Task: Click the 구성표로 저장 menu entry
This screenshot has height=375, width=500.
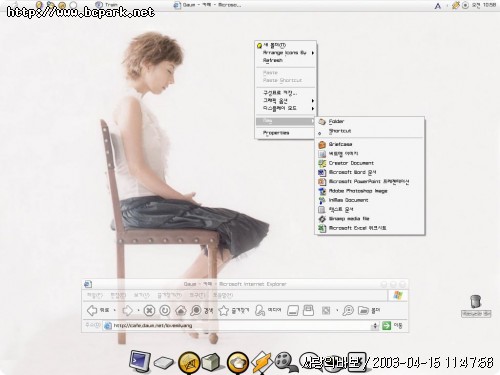Action: [x=285, y=93]
